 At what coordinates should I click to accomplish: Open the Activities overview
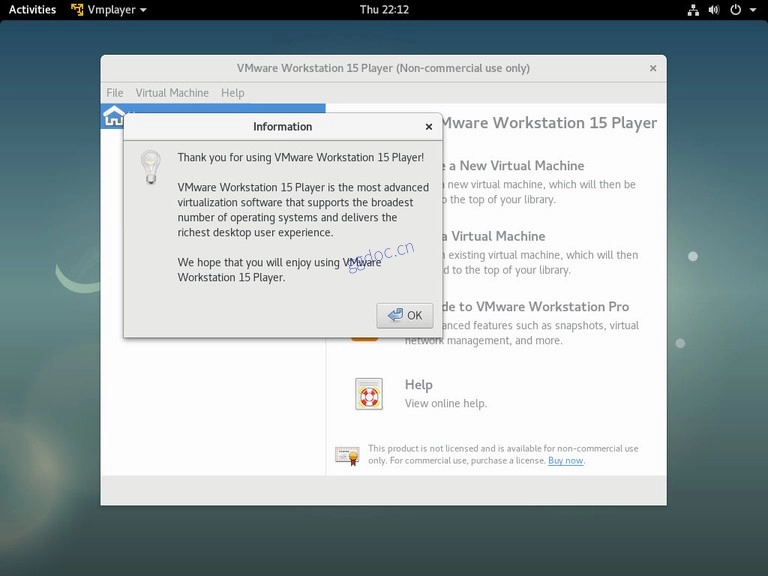click(32, 10)
